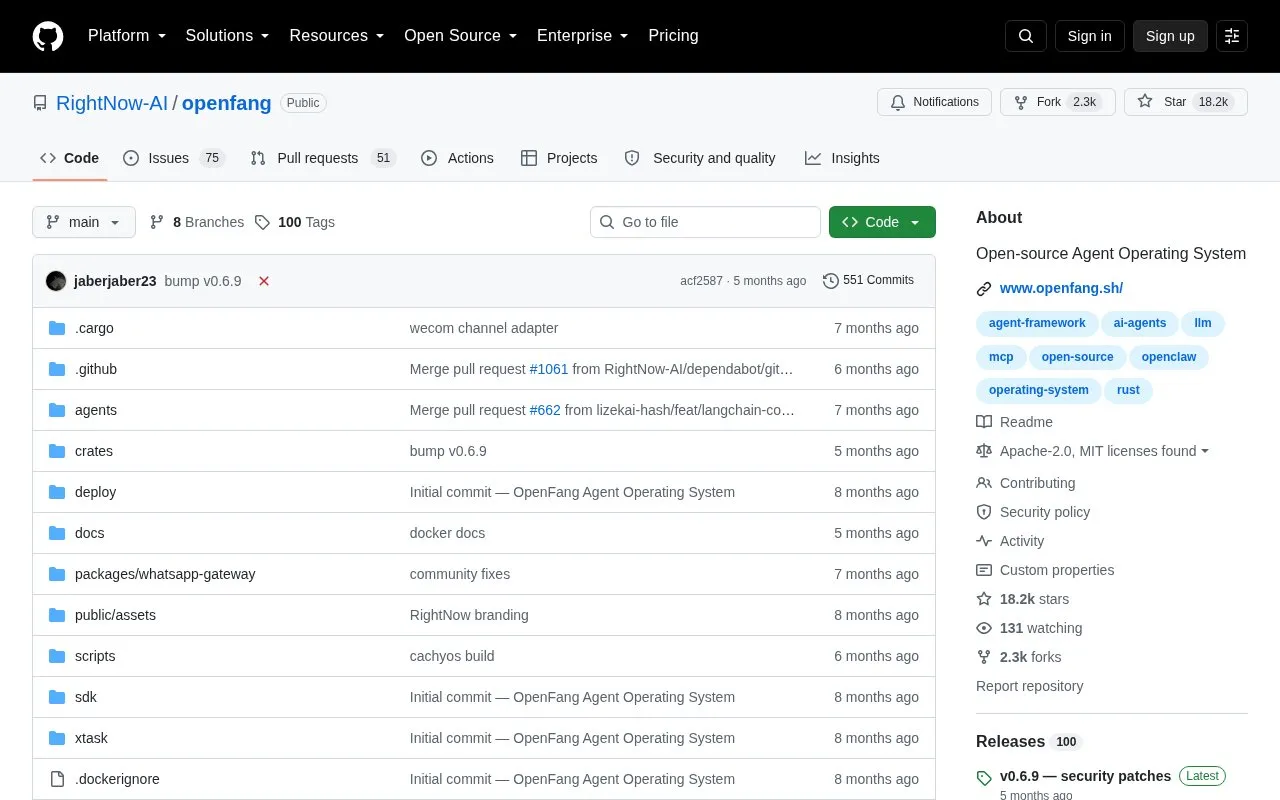1280x800 pixels.
Task: Click the Activity pulse icon
Action: [x=984, y=541]
